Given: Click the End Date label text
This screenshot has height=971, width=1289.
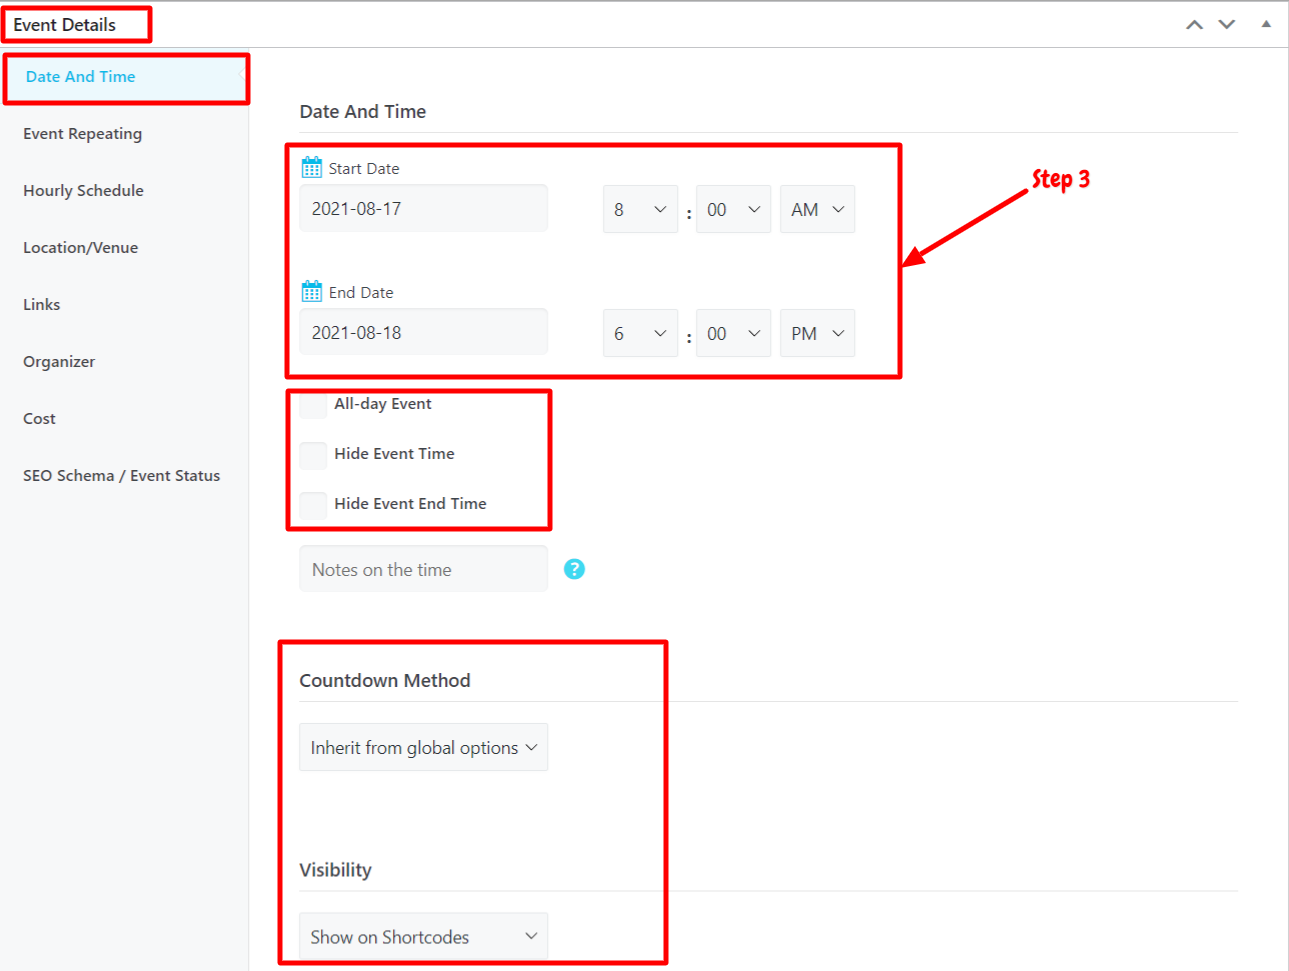Looking at the screenshot, I should (x=361, y=293).
